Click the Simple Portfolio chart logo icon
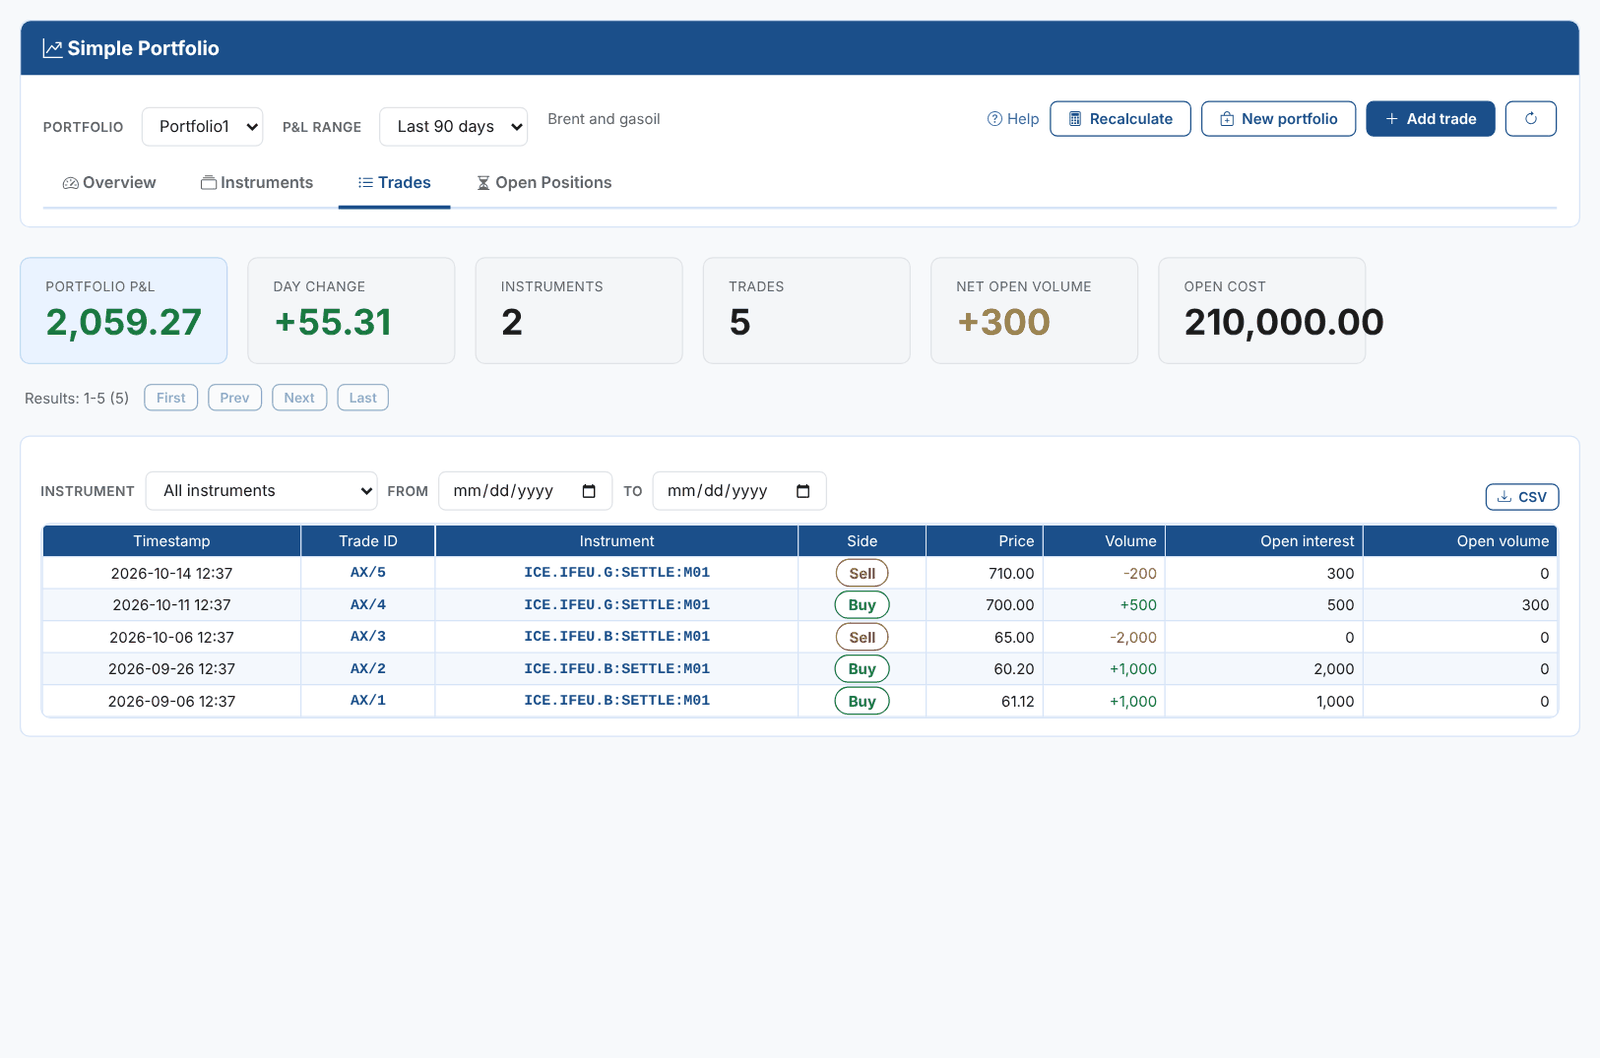 [x=53, y=48]
